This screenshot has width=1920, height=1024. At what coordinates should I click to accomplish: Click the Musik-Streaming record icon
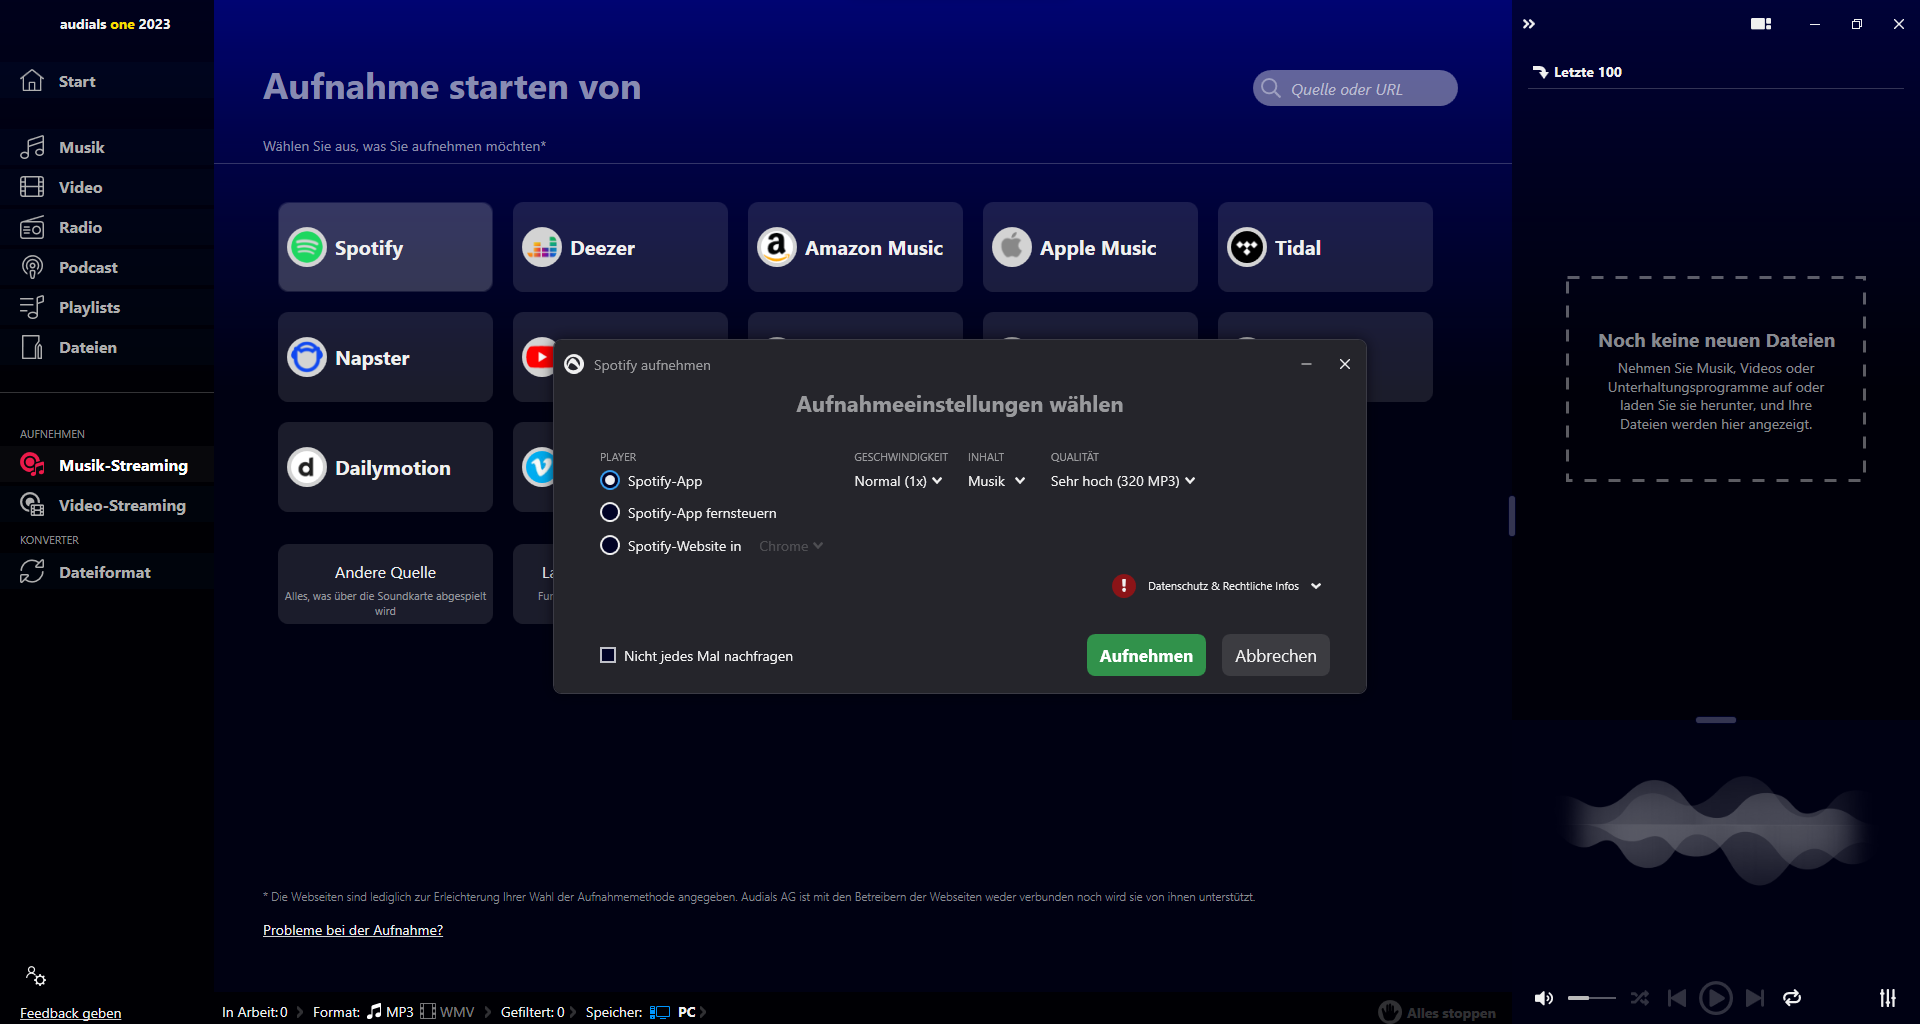[x=32, y=465]
